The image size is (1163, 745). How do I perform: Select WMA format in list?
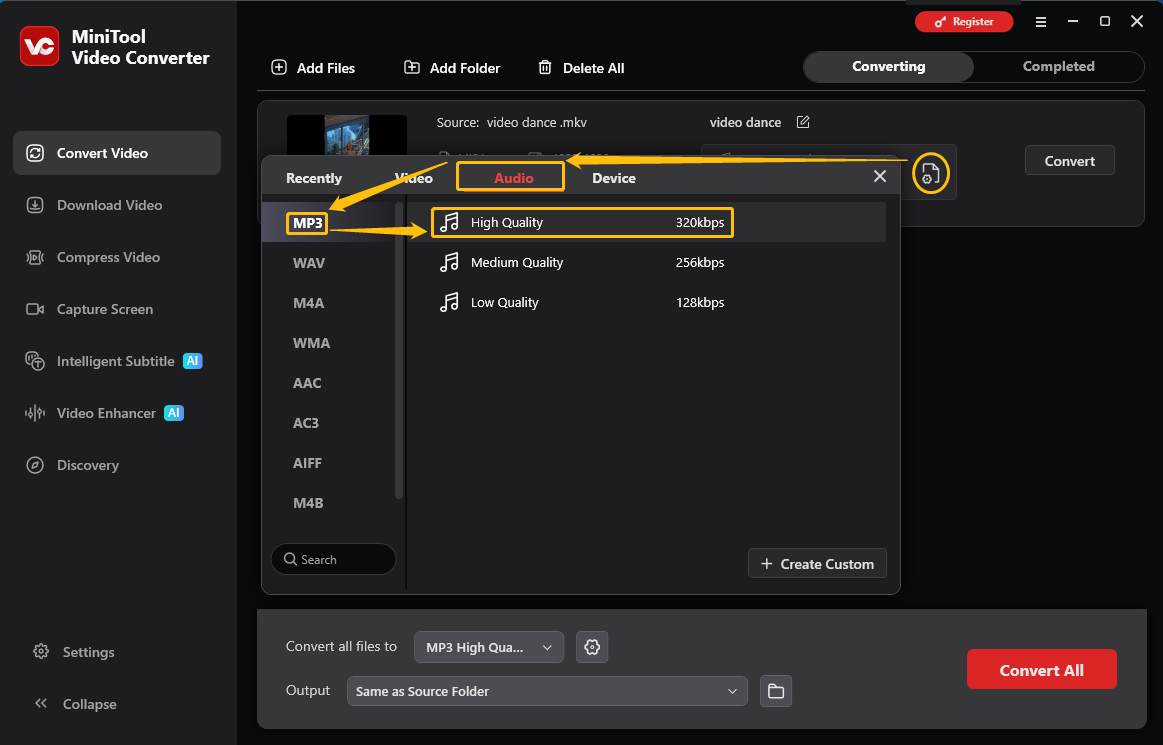pos(312,343)
